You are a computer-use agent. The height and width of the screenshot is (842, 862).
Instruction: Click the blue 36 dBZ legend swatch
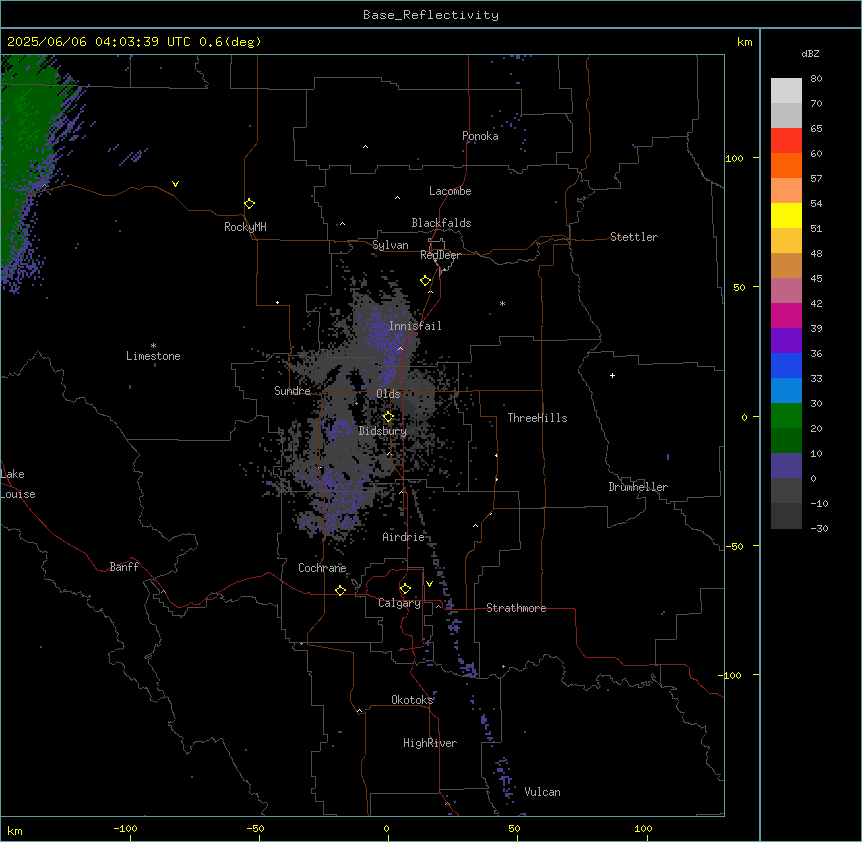tap(786, 365)
